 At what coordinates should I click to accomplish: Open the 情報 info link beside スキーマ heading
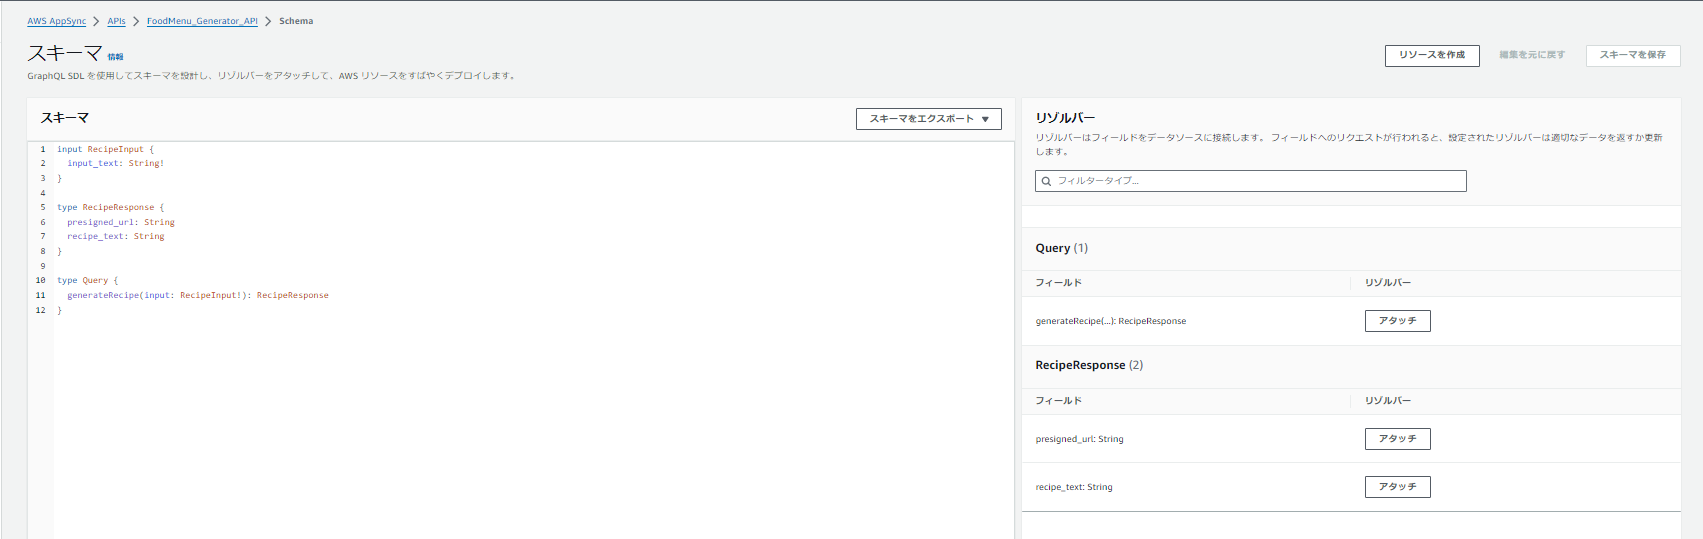(116, 57)
